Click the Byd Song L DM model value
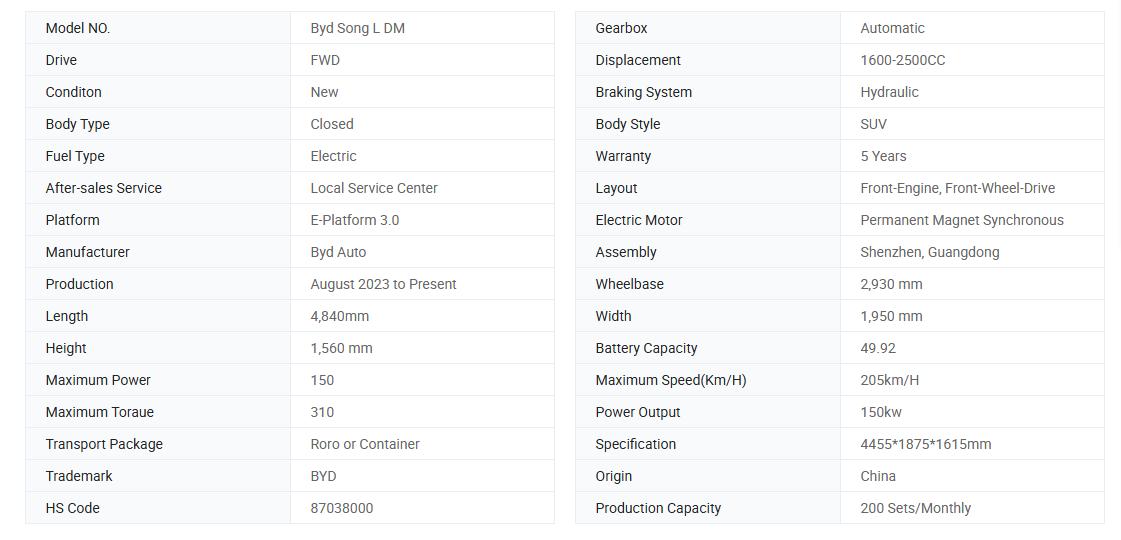This screenshot has width=1121, height=540. coord(357,29)
